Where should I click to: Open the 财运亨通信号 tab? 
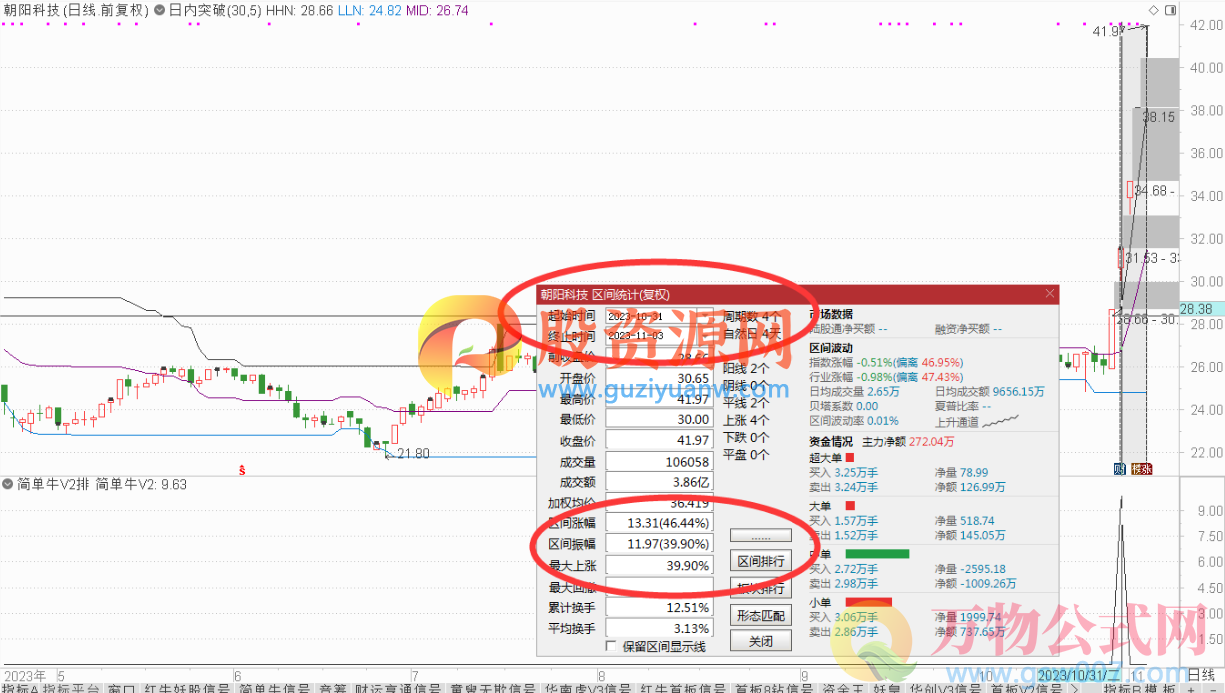(x=398, y=687)
